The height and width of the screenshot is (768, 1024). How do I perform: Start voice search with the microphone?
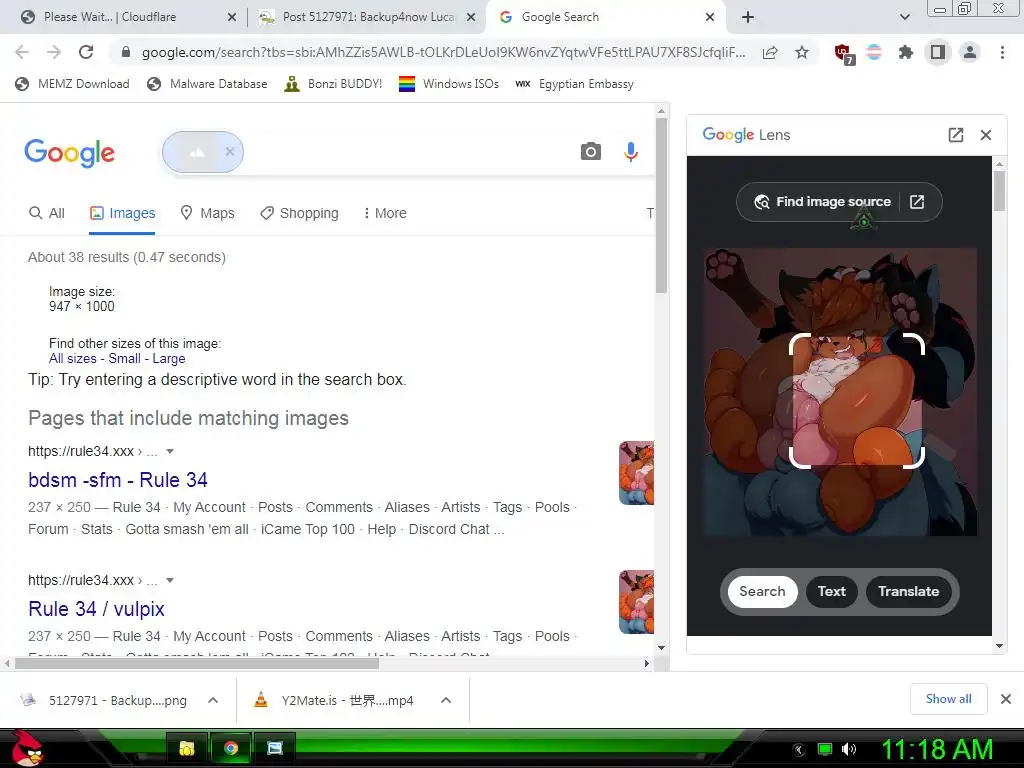(630, 152)
